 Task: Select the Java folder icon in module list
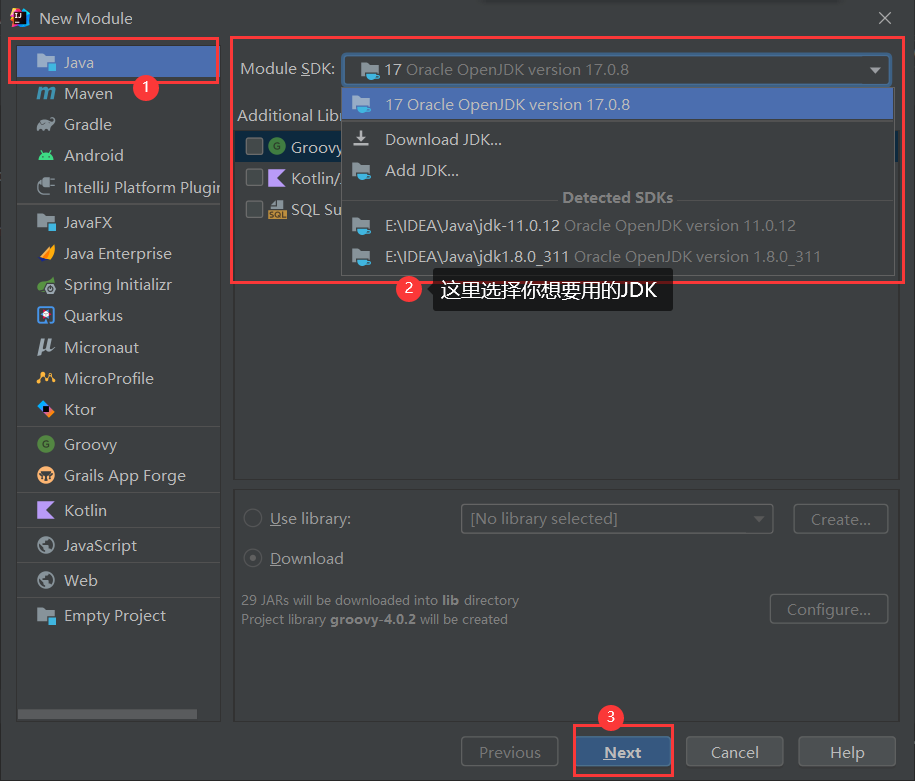[46, 61]
